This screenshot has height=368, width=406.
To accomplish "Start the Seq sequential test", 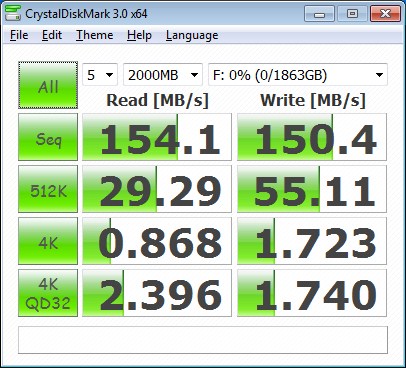I will point(48,137).
